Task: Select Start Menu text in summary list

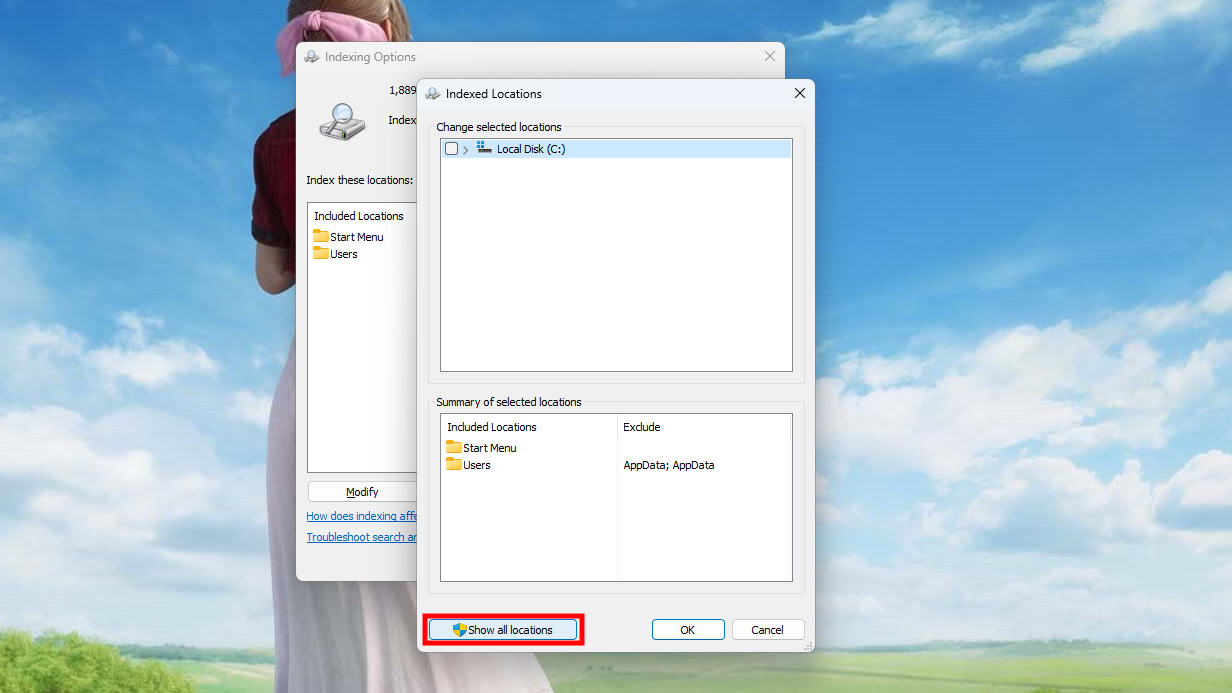Action: coord(490,448)
